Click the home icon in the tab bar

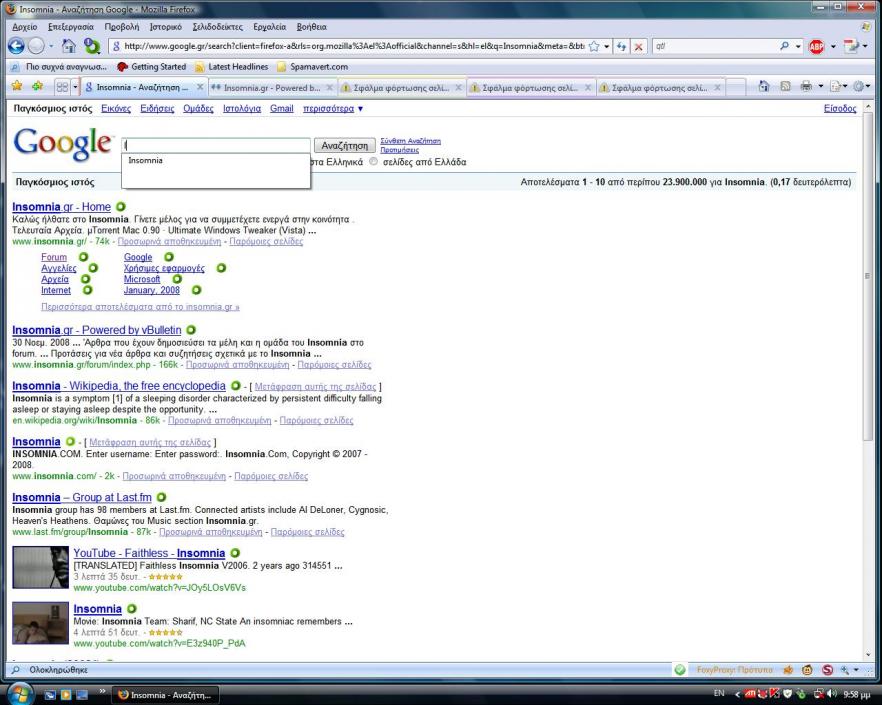point(764,86)
